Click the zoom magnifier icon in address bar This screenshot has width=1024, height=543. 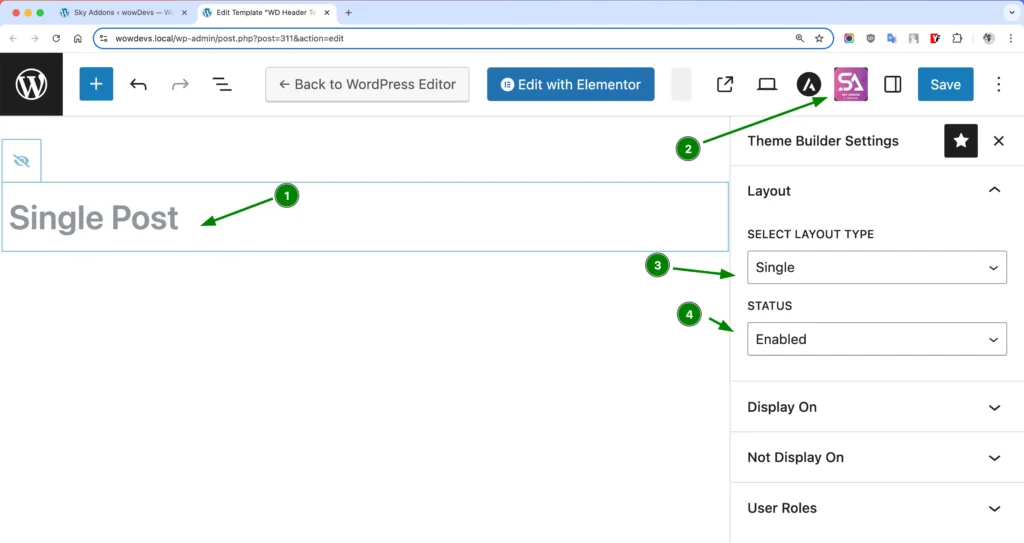coord(799,39)
